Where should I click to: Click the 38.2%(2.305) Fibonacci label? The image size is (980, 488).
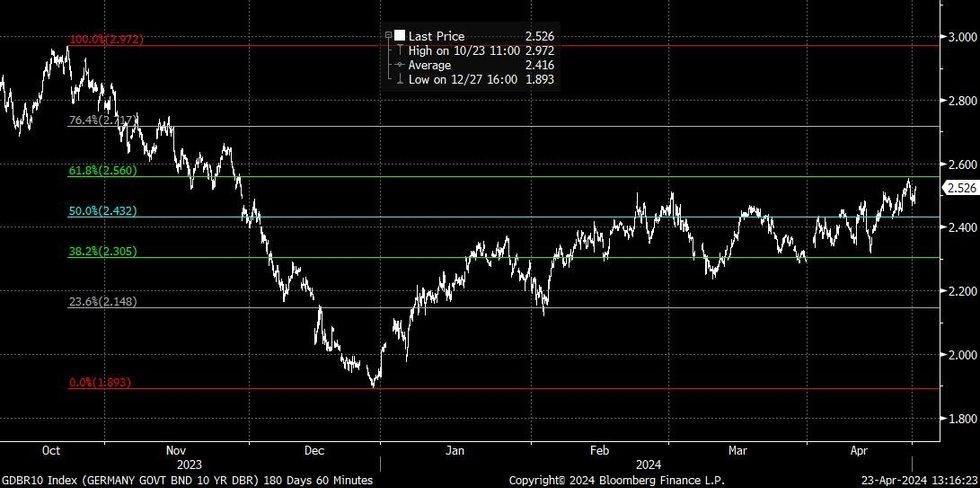point(102,251)
